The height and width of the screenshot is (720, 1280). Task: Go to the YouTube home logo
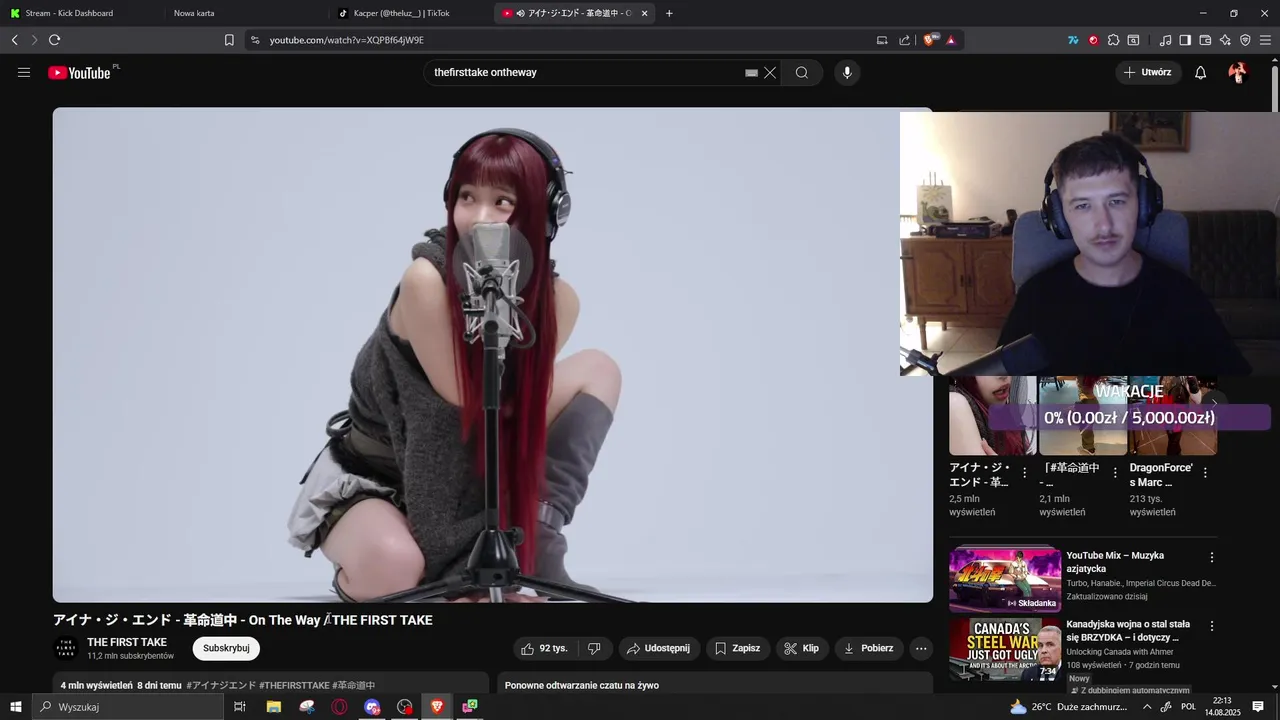point(79,72)
